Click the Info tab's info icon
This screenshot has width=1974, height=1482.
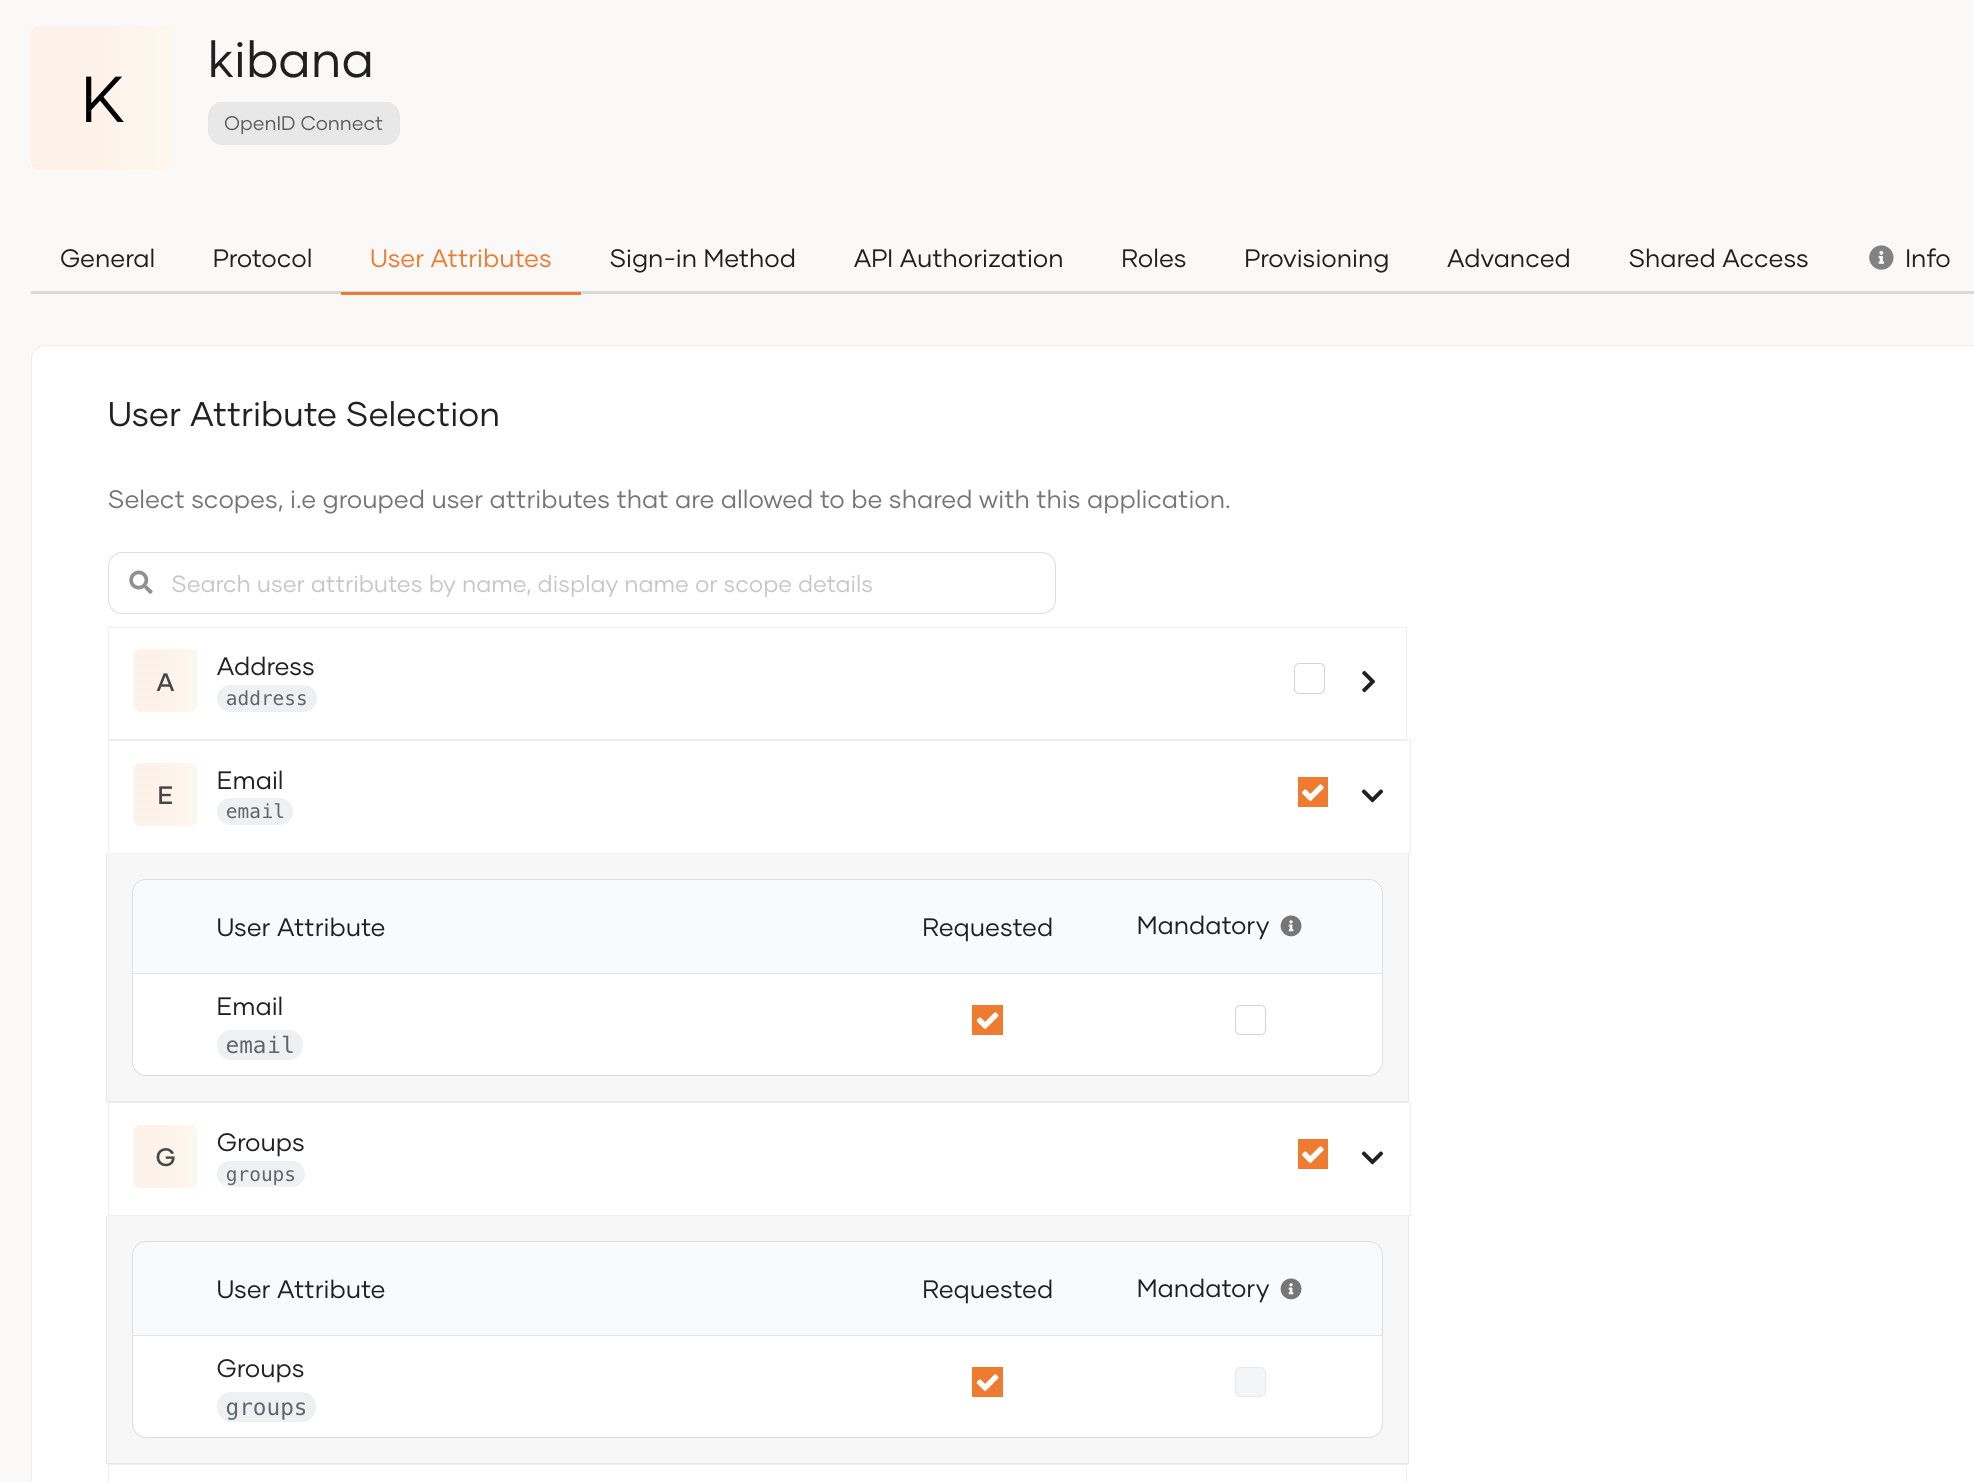(x=1880, y=258)
